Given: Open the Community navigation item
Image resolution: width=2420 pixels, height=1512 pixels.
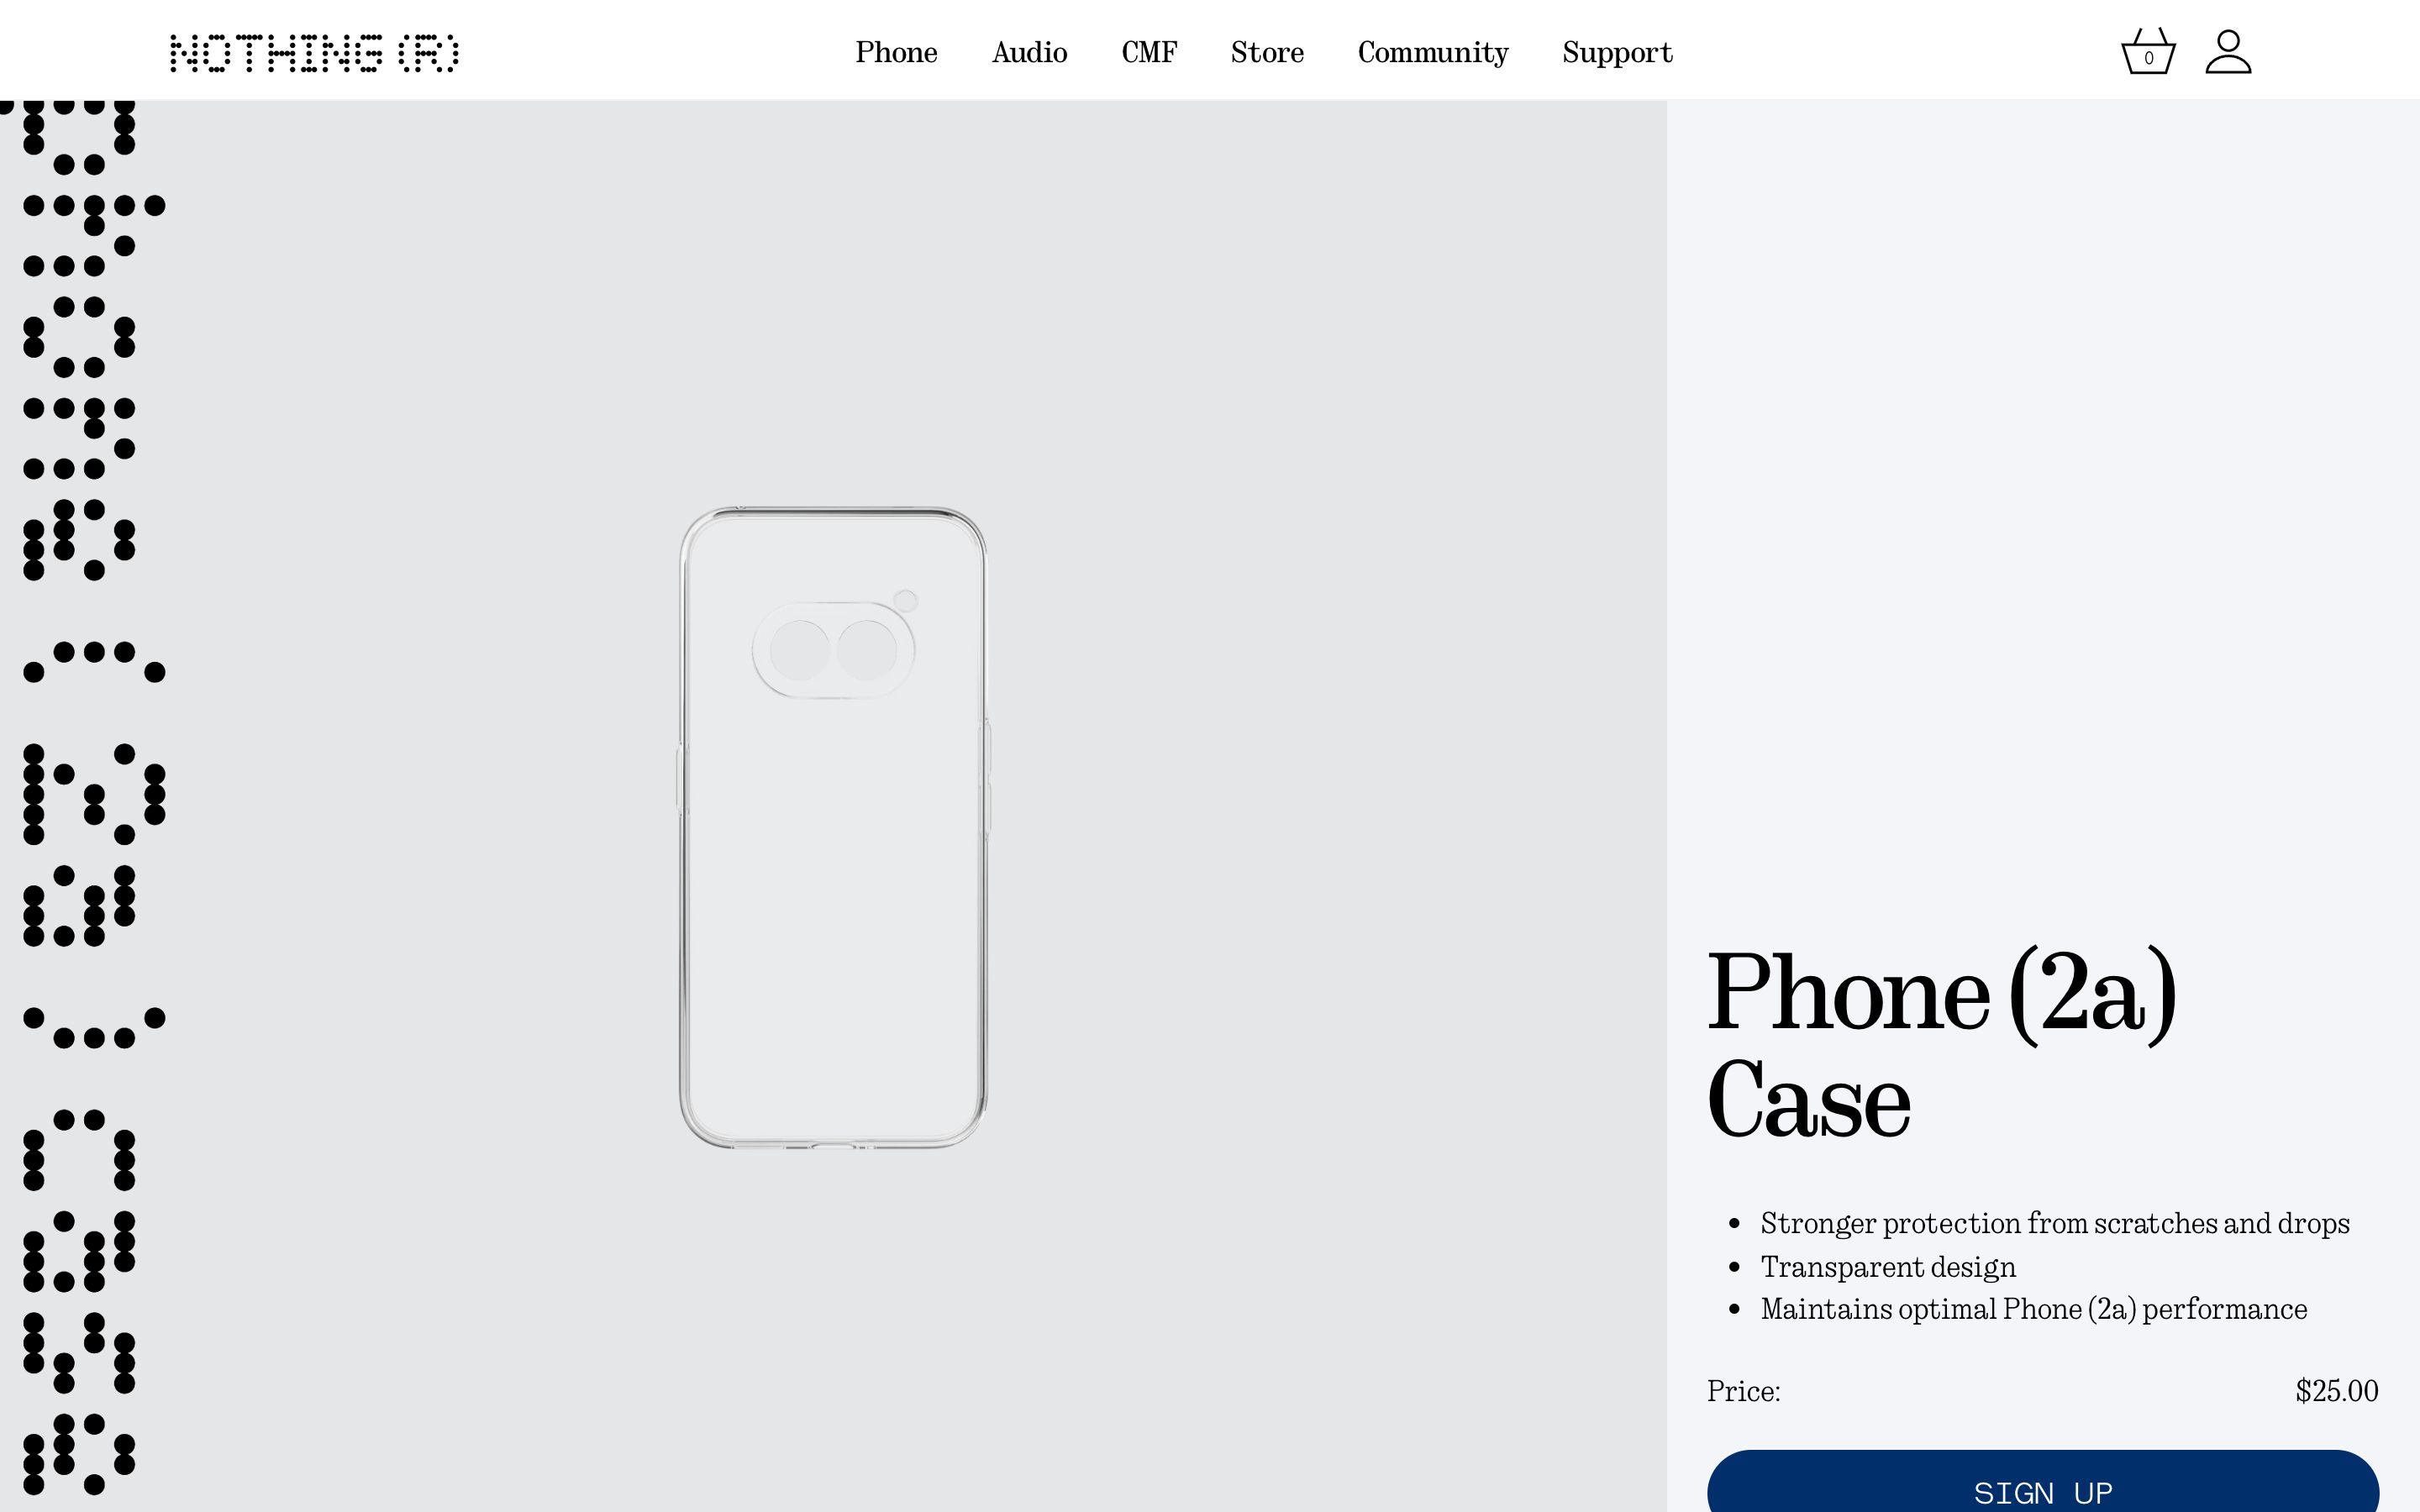Looking at the screenshot, I should (x=1433, y=52).
